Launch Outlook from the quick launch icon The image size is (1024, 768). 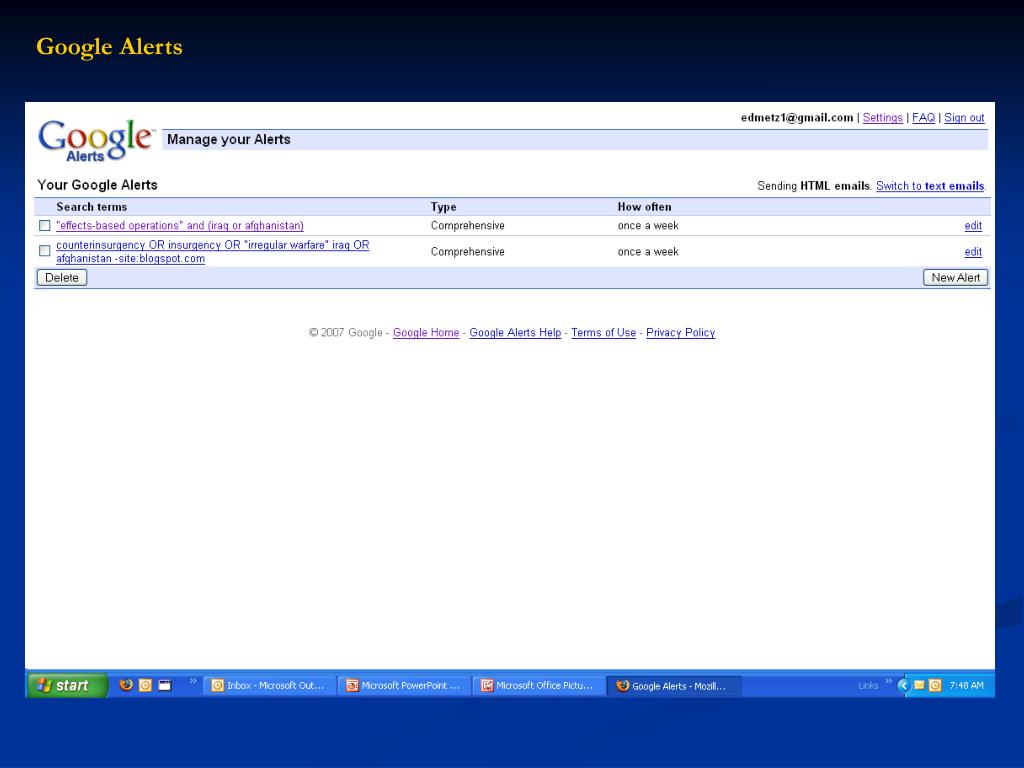pos(146,685)
